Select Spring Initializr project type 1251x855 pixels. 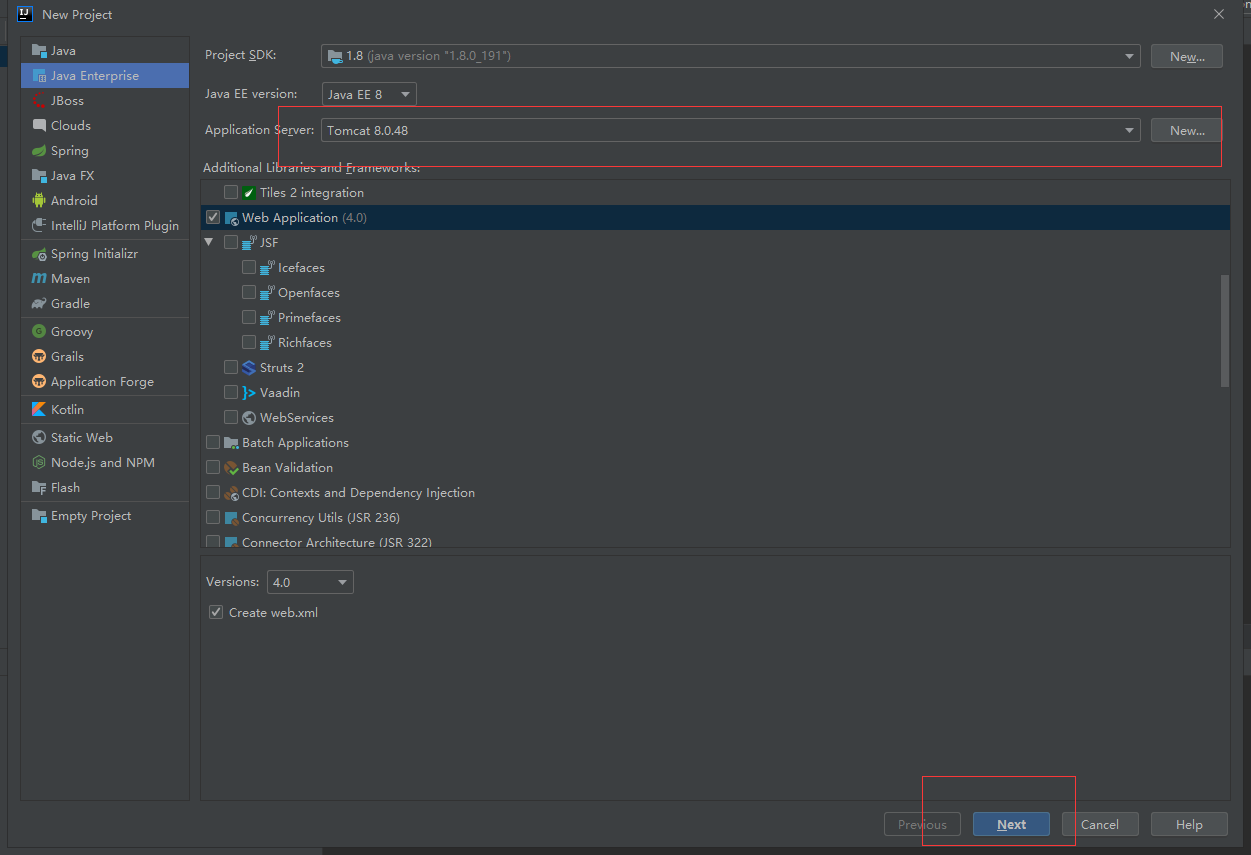coord(105,253)
